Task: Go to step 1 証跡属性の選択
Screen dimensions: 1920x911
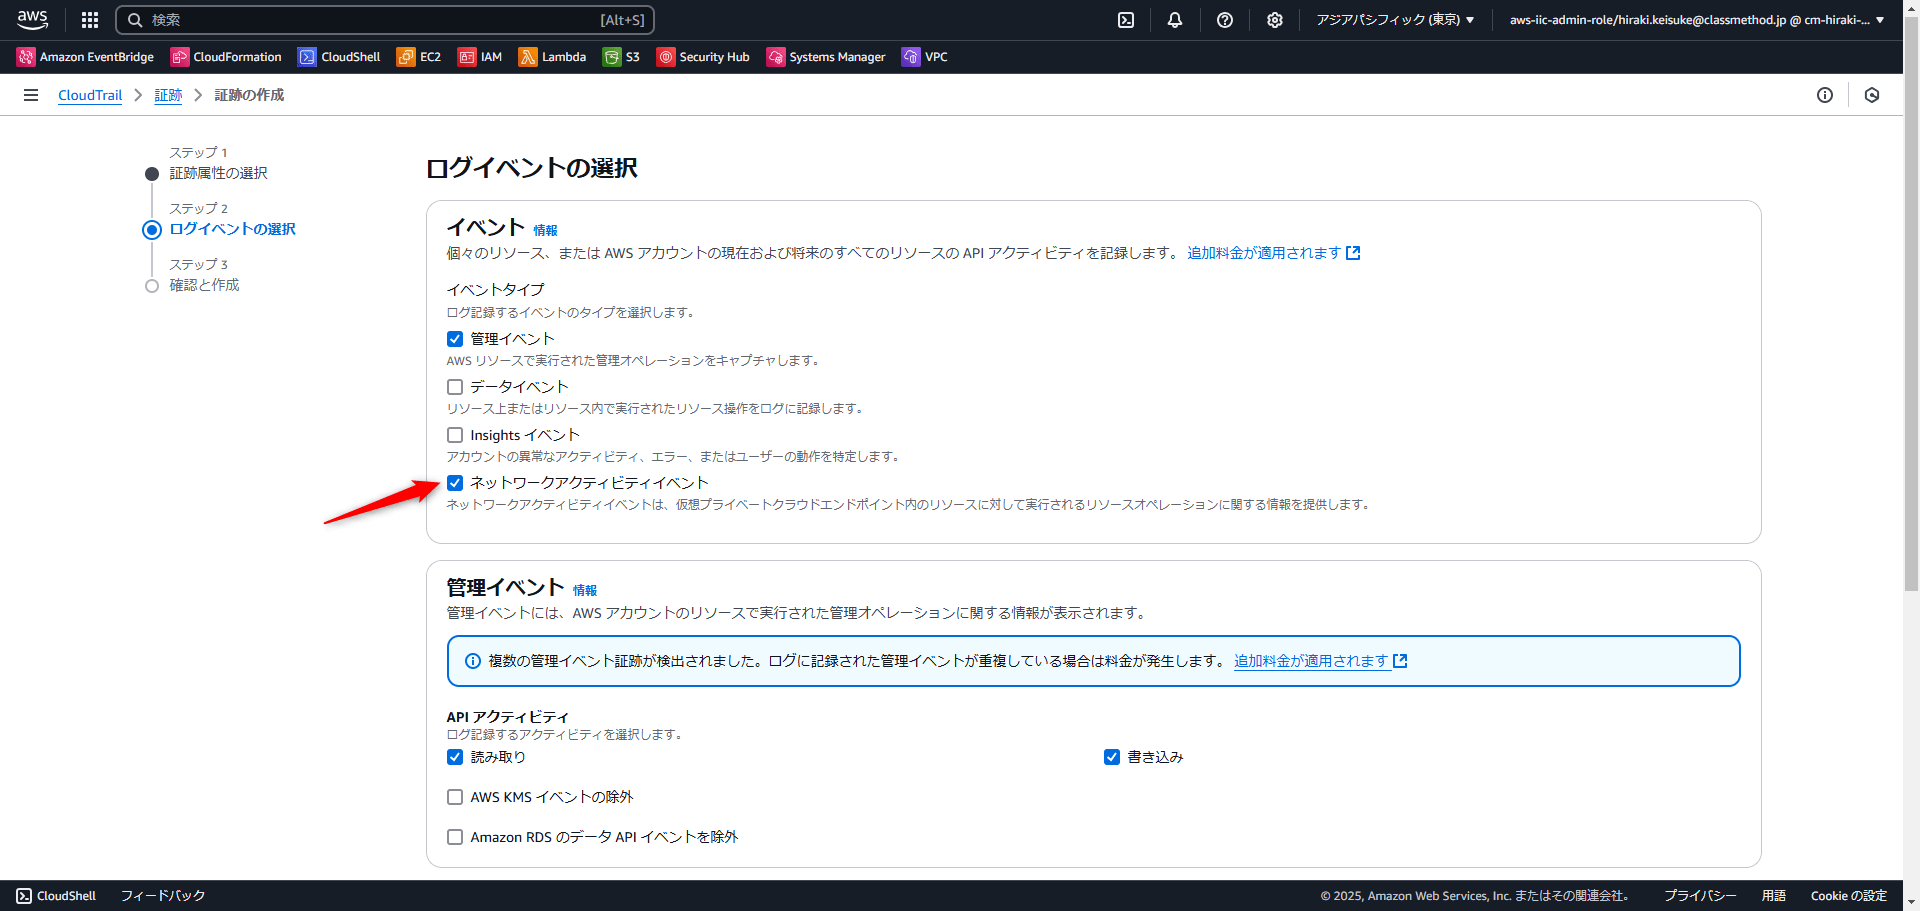Action: click(x=218, y=173)
